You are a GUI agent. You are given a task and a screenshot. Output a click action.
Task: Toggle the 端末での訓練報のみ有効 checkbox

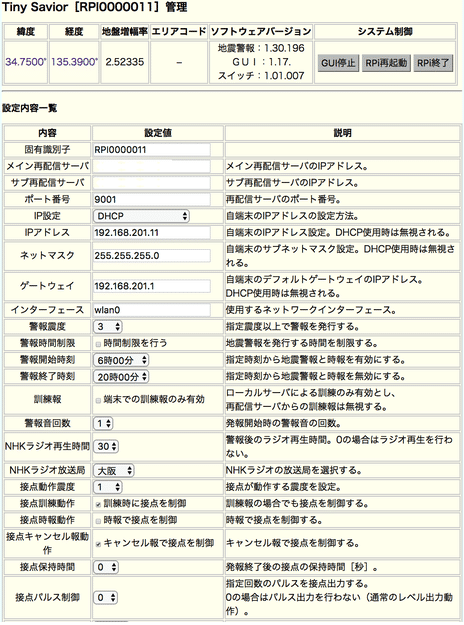(x=98, y=400)
